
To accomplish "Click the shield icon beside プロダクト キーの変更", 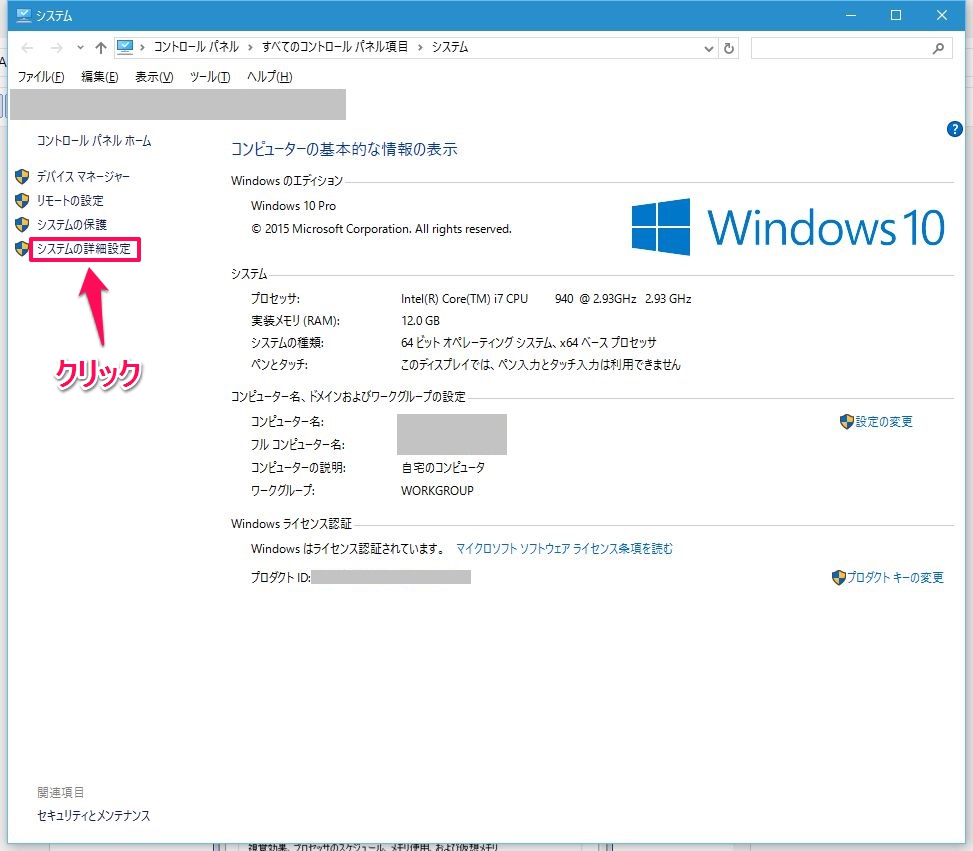I will click(x=838, y=578).
